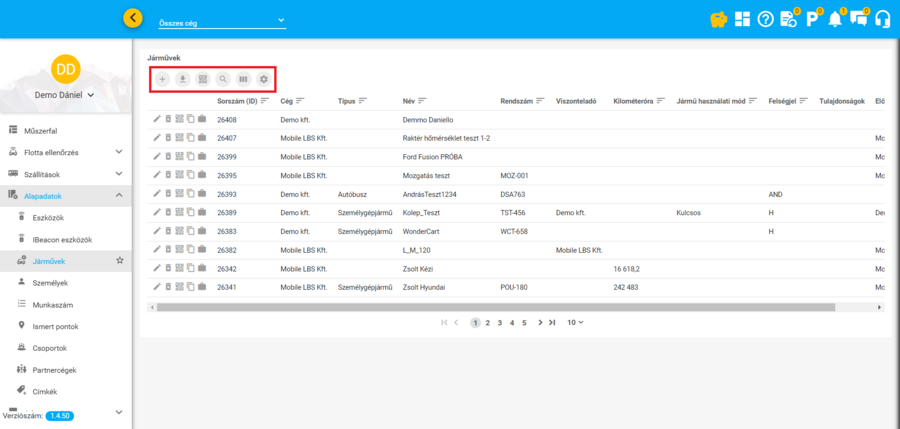The image size is (900, 429).
Task: Toggle favorite star next to Járművek
Action: coord(120,260)
